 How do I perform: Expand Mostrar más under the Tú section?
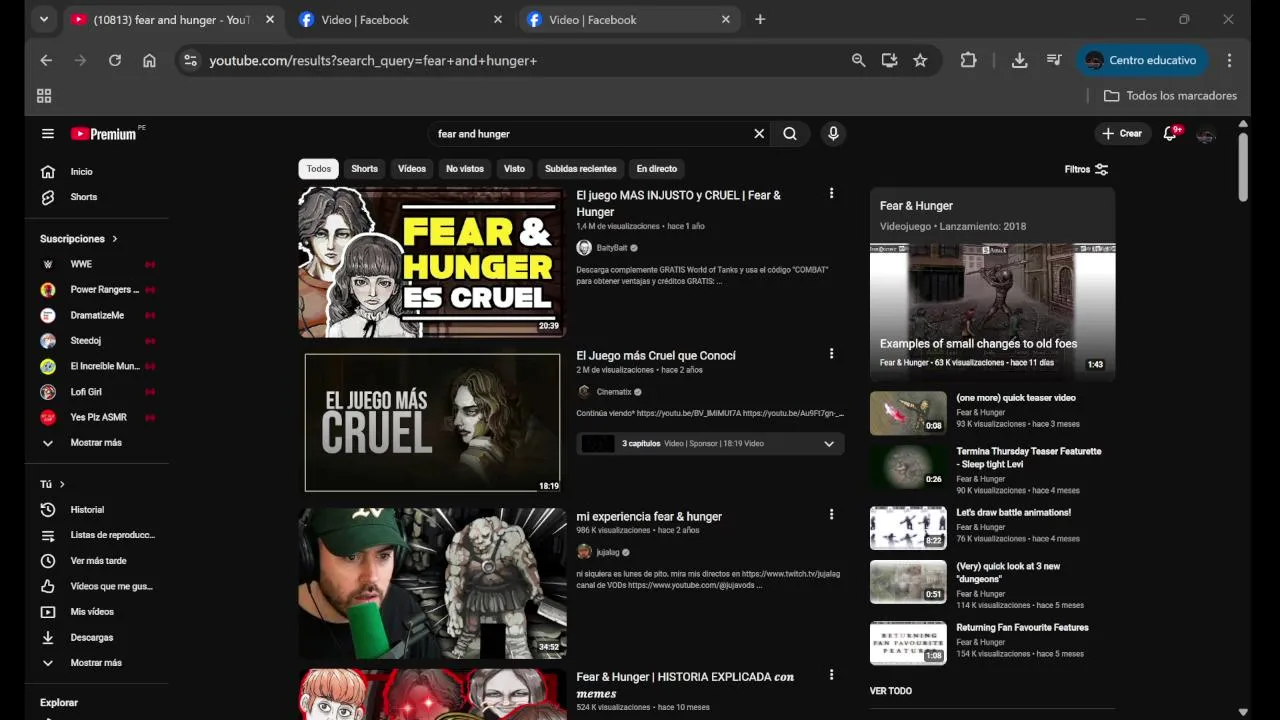pyautogui.click(x=96, y=663)
